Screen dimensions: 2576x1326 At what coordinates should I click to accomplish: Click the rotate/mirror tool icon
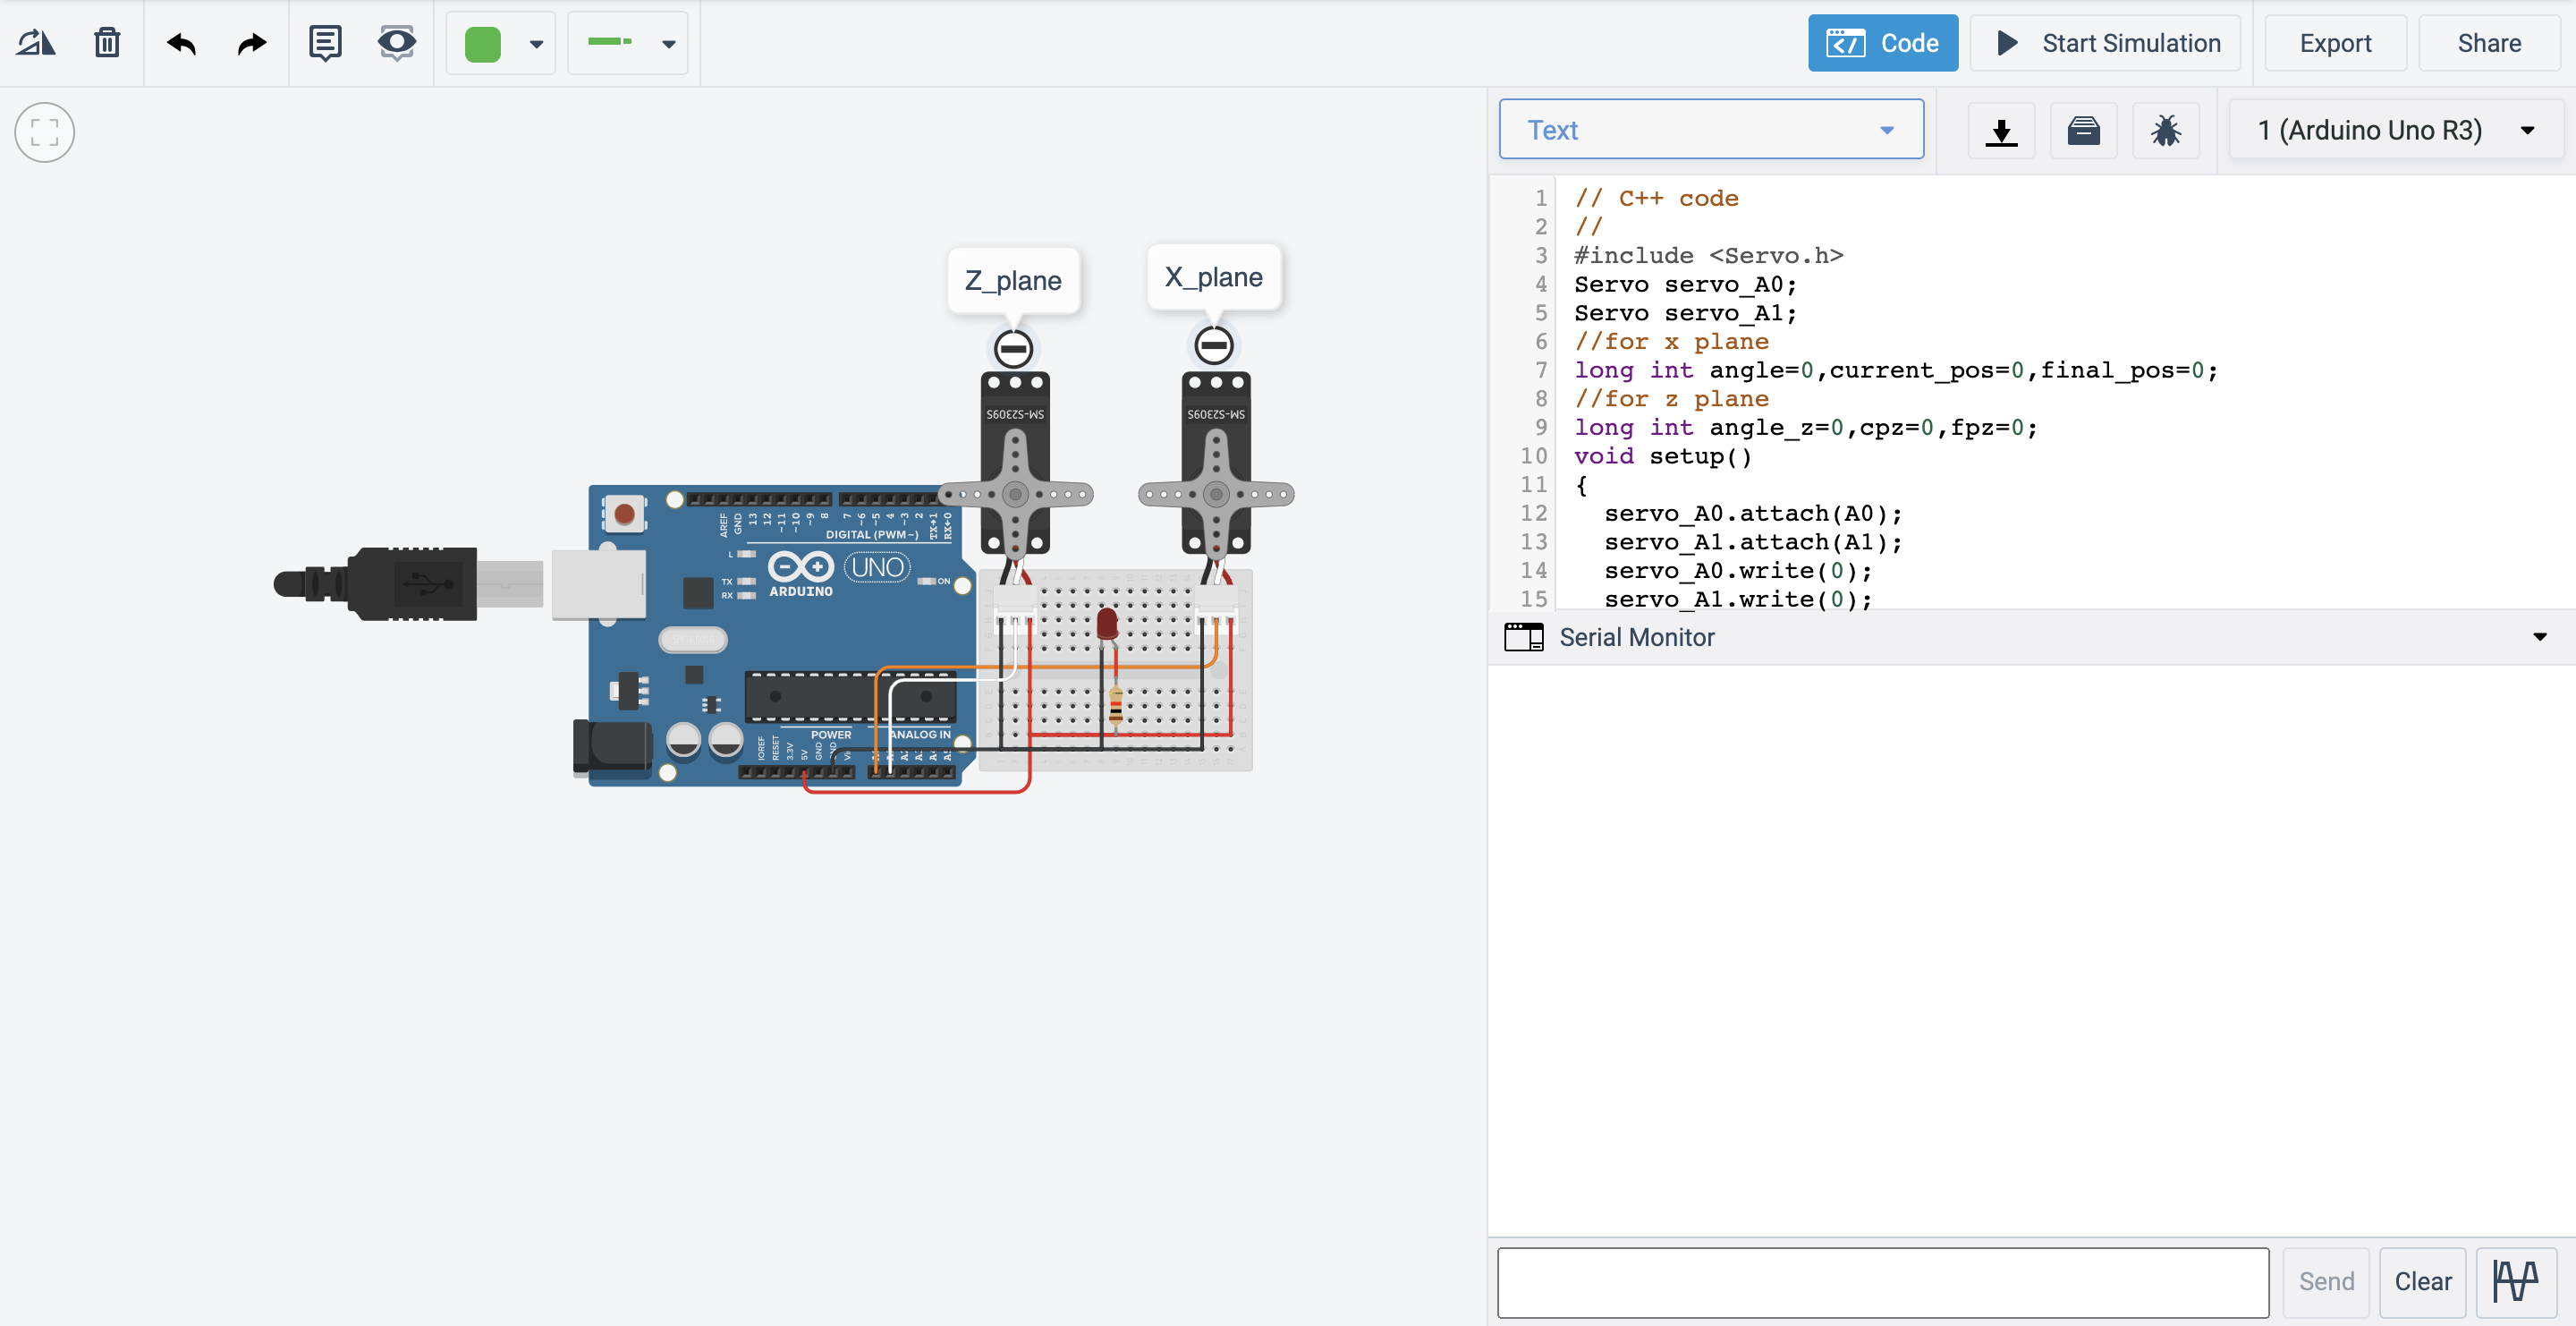[x=36, y=43]
